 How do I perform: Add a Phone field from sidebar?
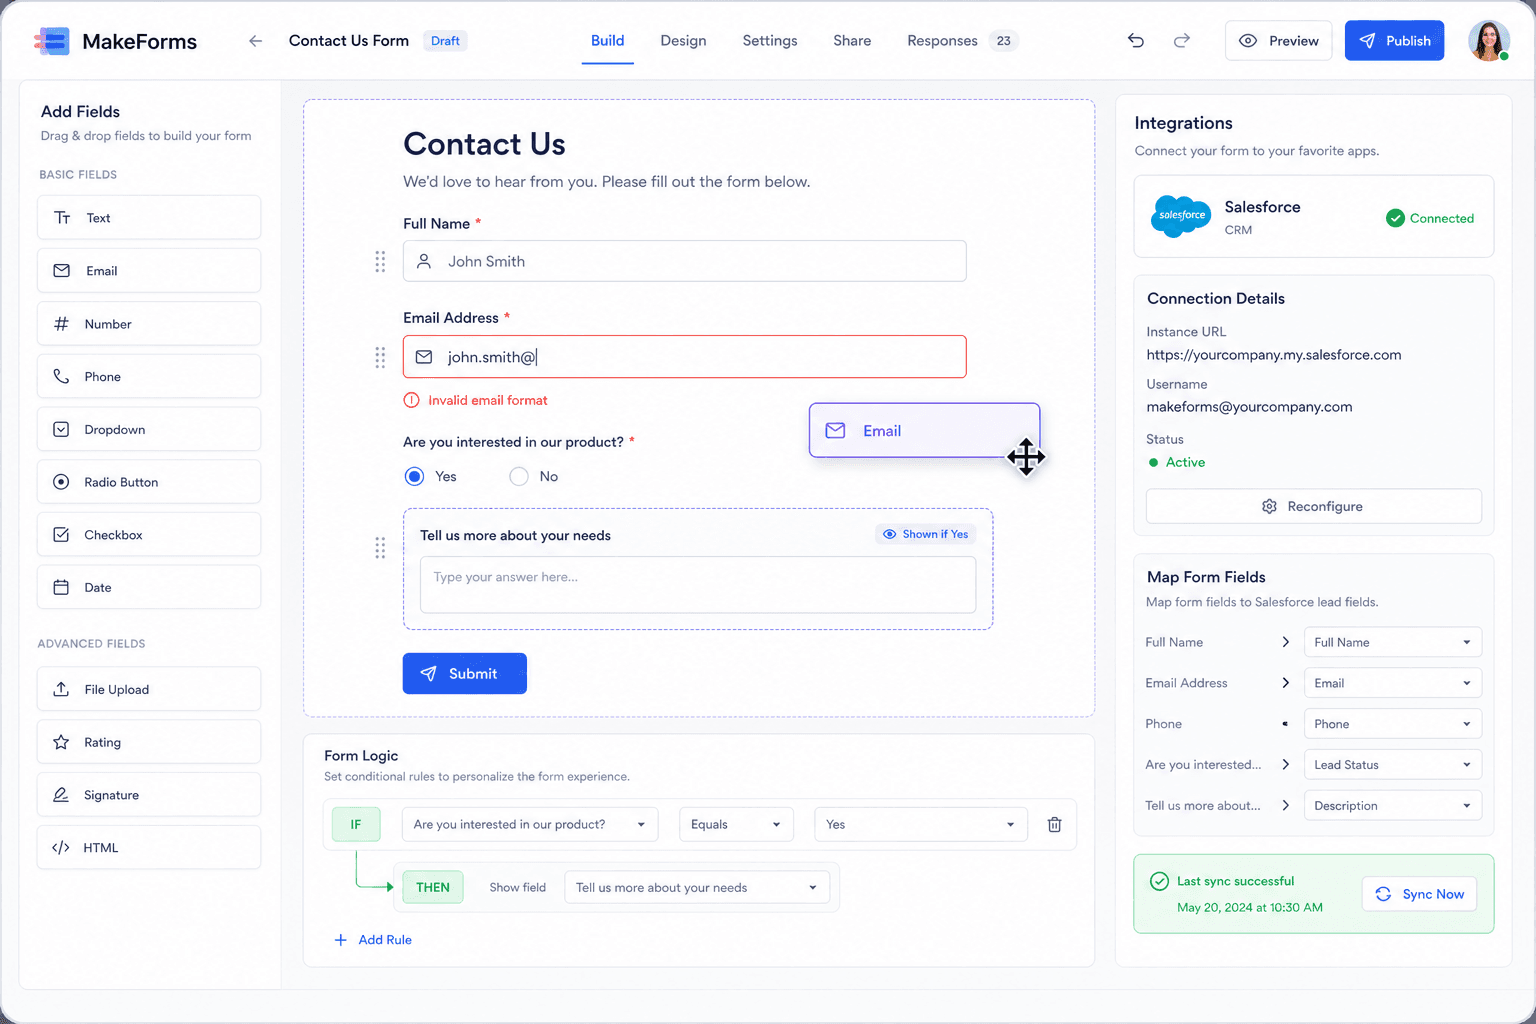(149, 377)
